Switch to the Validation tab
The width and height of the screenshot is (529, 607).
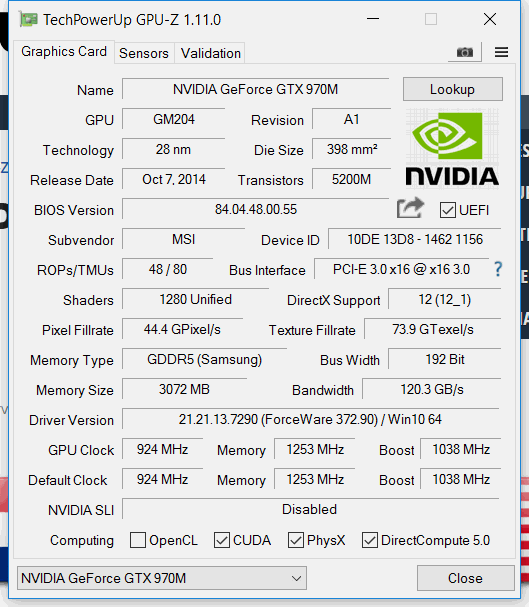click(x=211, y=53)
